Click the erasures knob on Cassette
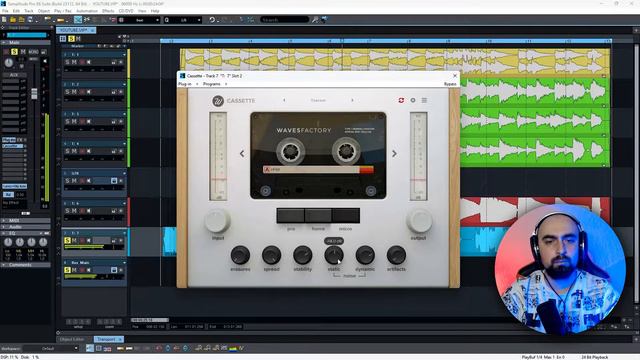 click(240, 255)
